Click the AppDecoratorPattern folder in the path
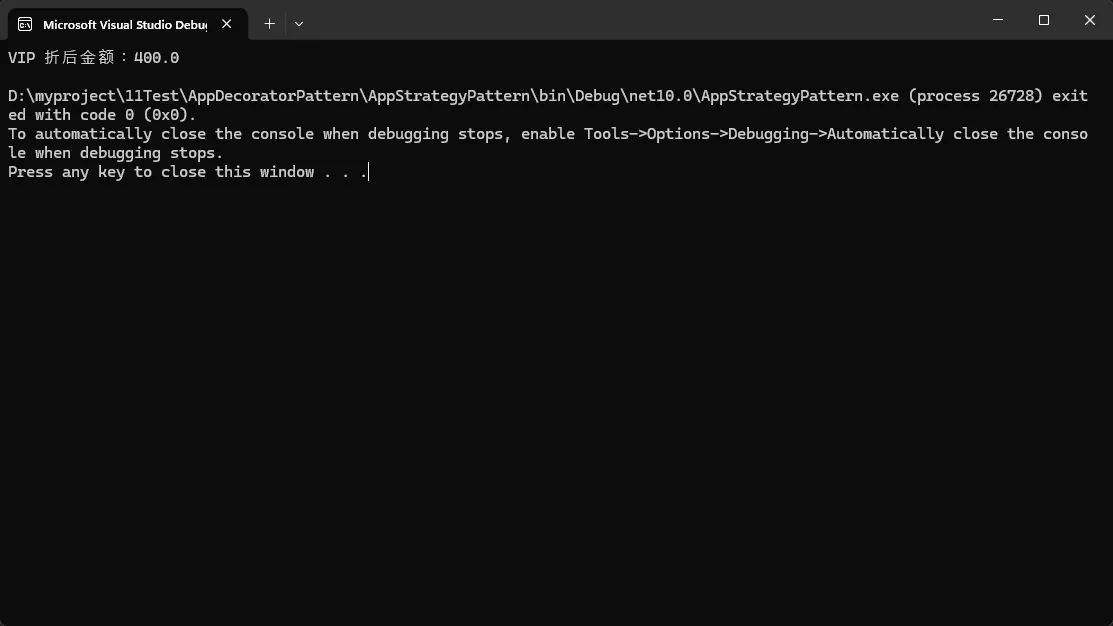1113x626 pixels. coord(272,96)
